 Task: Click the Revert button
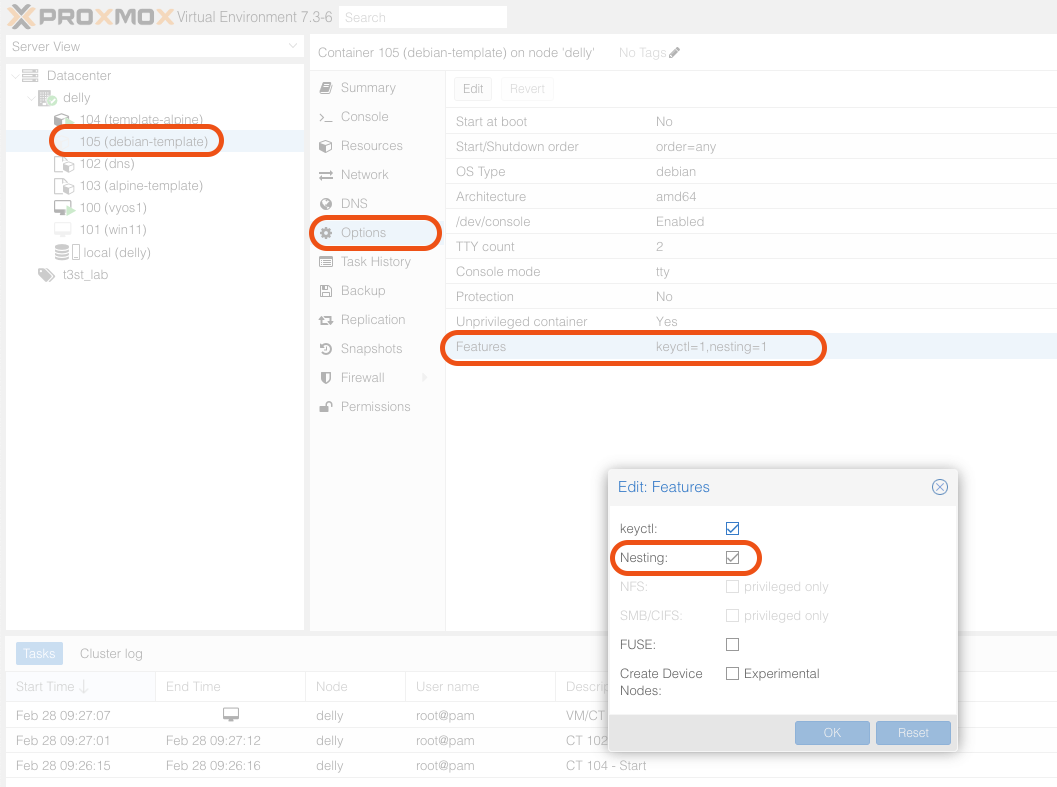[527, 89]
